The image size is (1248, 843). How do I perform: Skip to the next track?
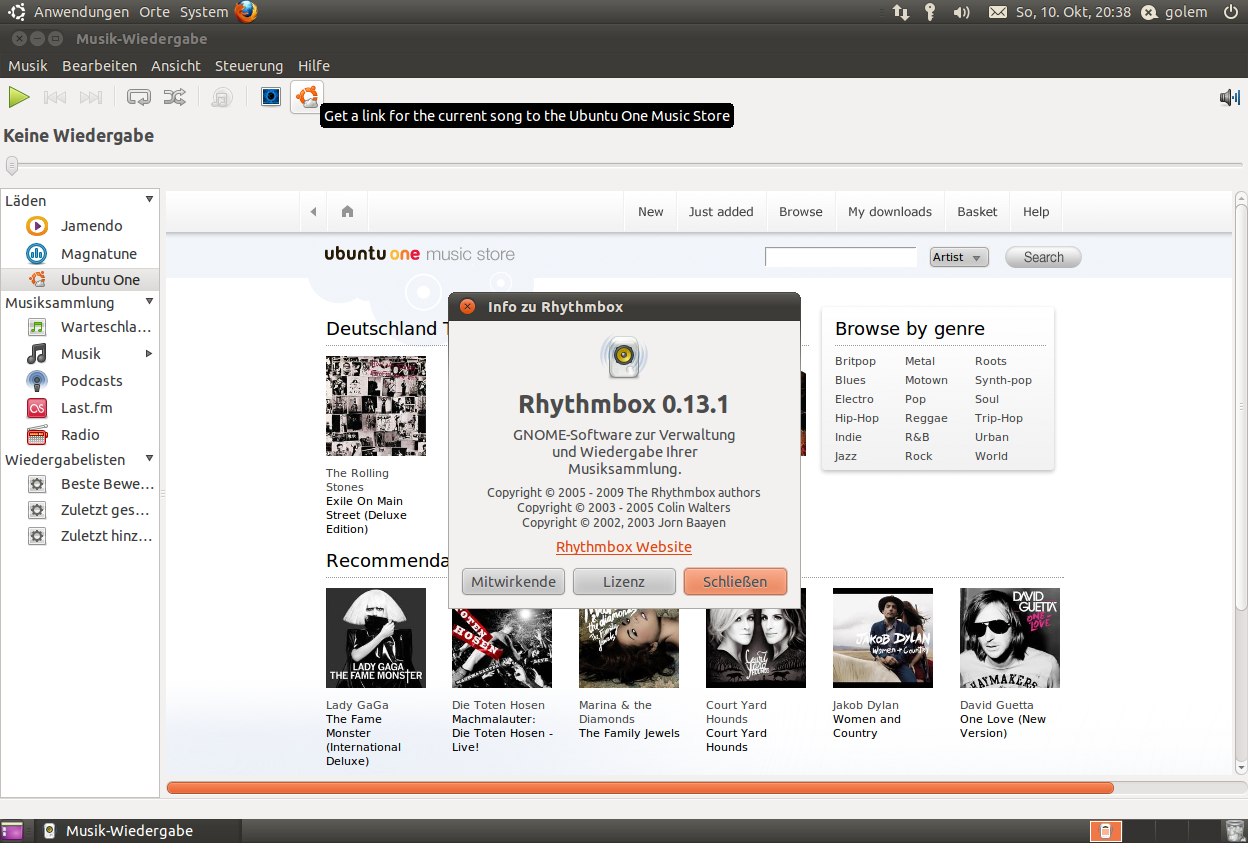tap(91, 97)
